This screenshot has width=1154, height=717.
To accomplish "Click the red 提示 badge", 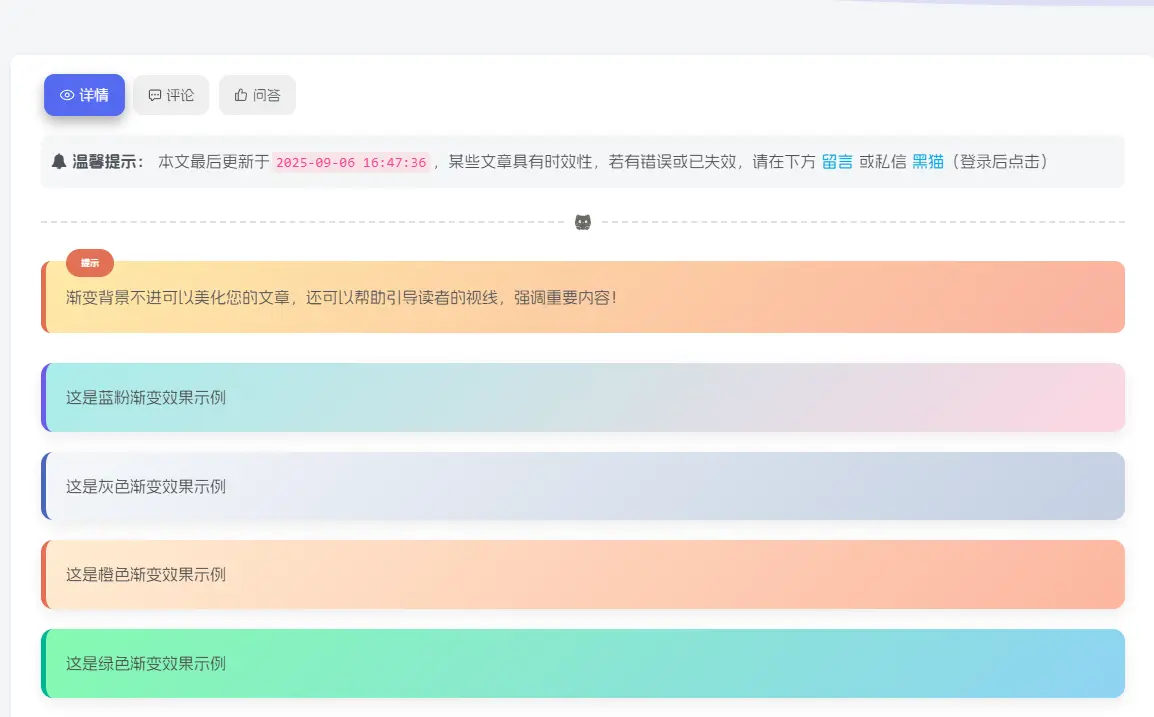I will tap(90, 263).
